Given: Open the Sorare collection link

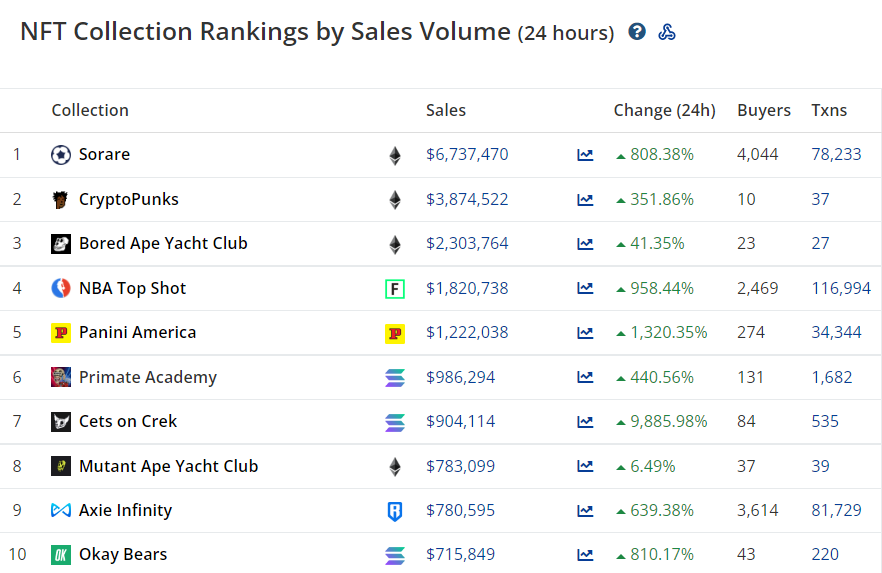Looking at the screenshot, I should point(104,154).
